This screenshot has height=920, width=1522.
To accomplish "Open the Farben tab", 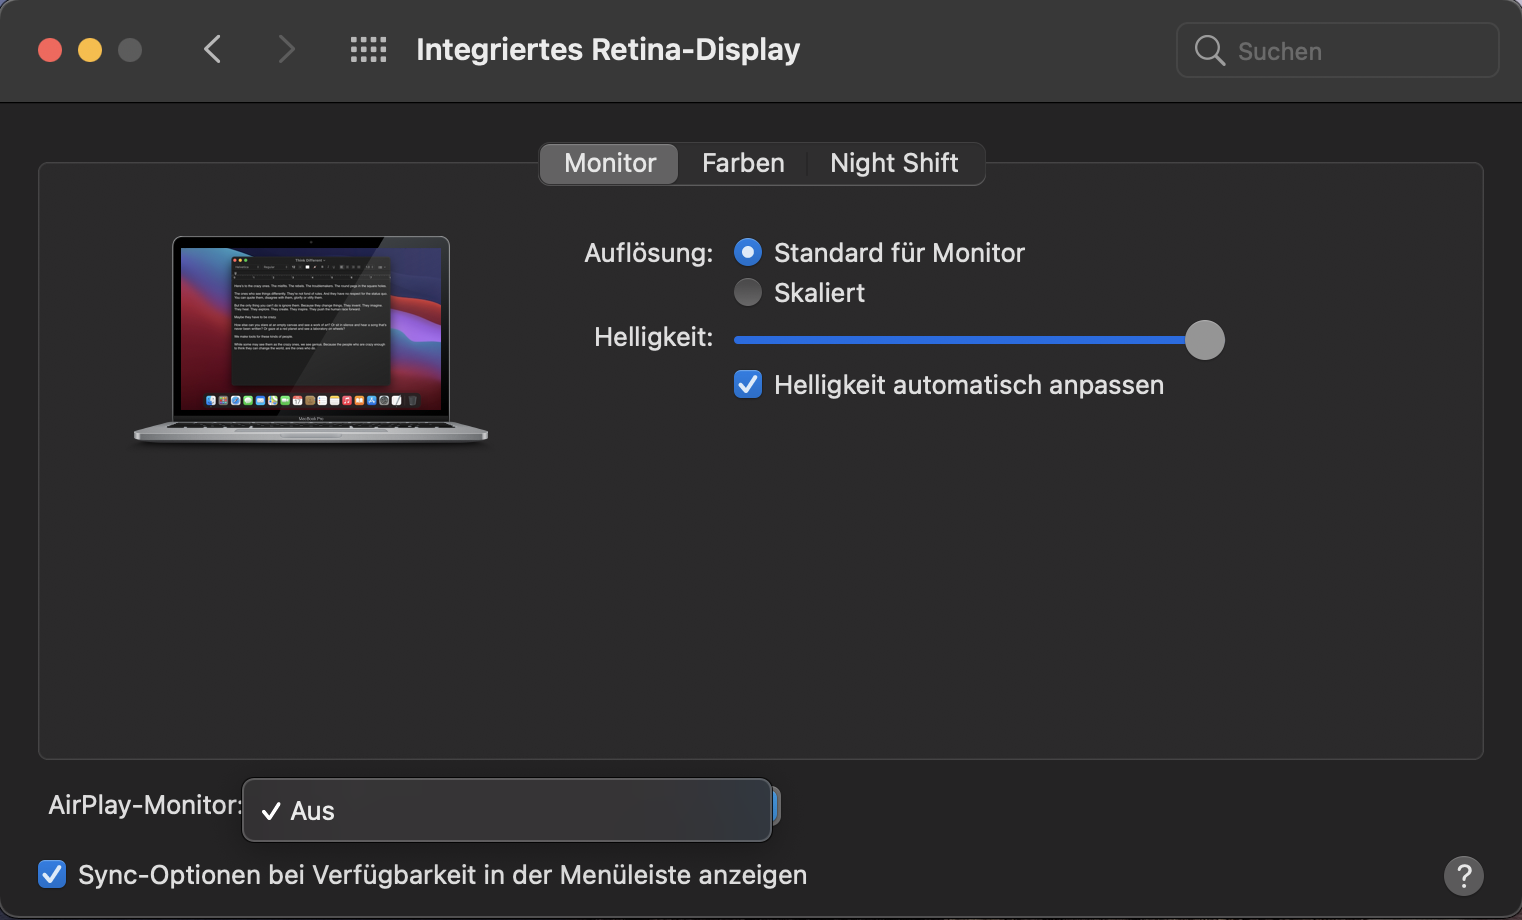I will 743,163.
